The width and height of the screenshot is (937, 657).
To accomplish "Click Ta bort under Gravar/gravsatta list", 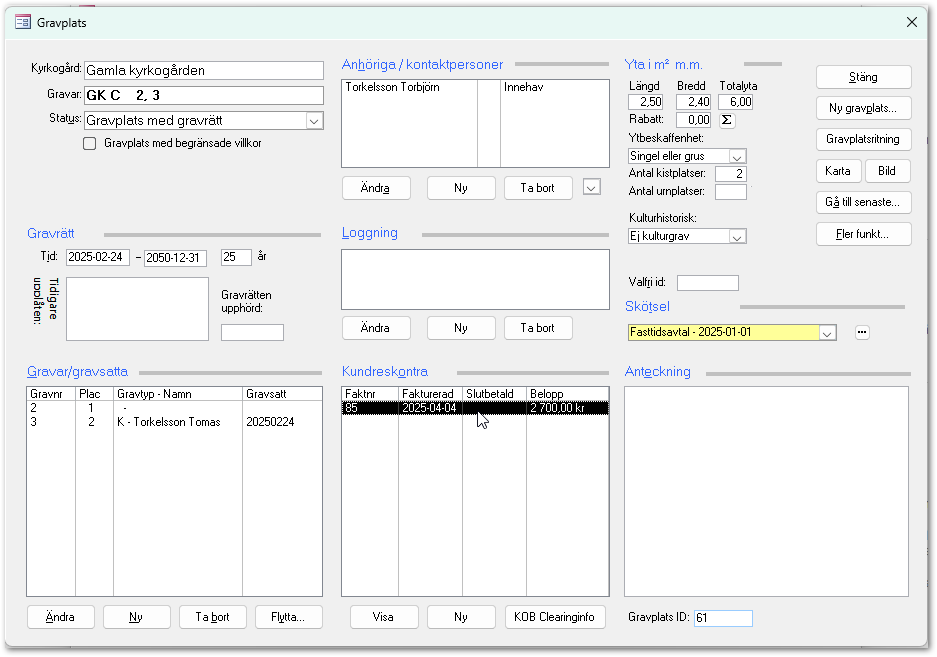I will point(213,617).
